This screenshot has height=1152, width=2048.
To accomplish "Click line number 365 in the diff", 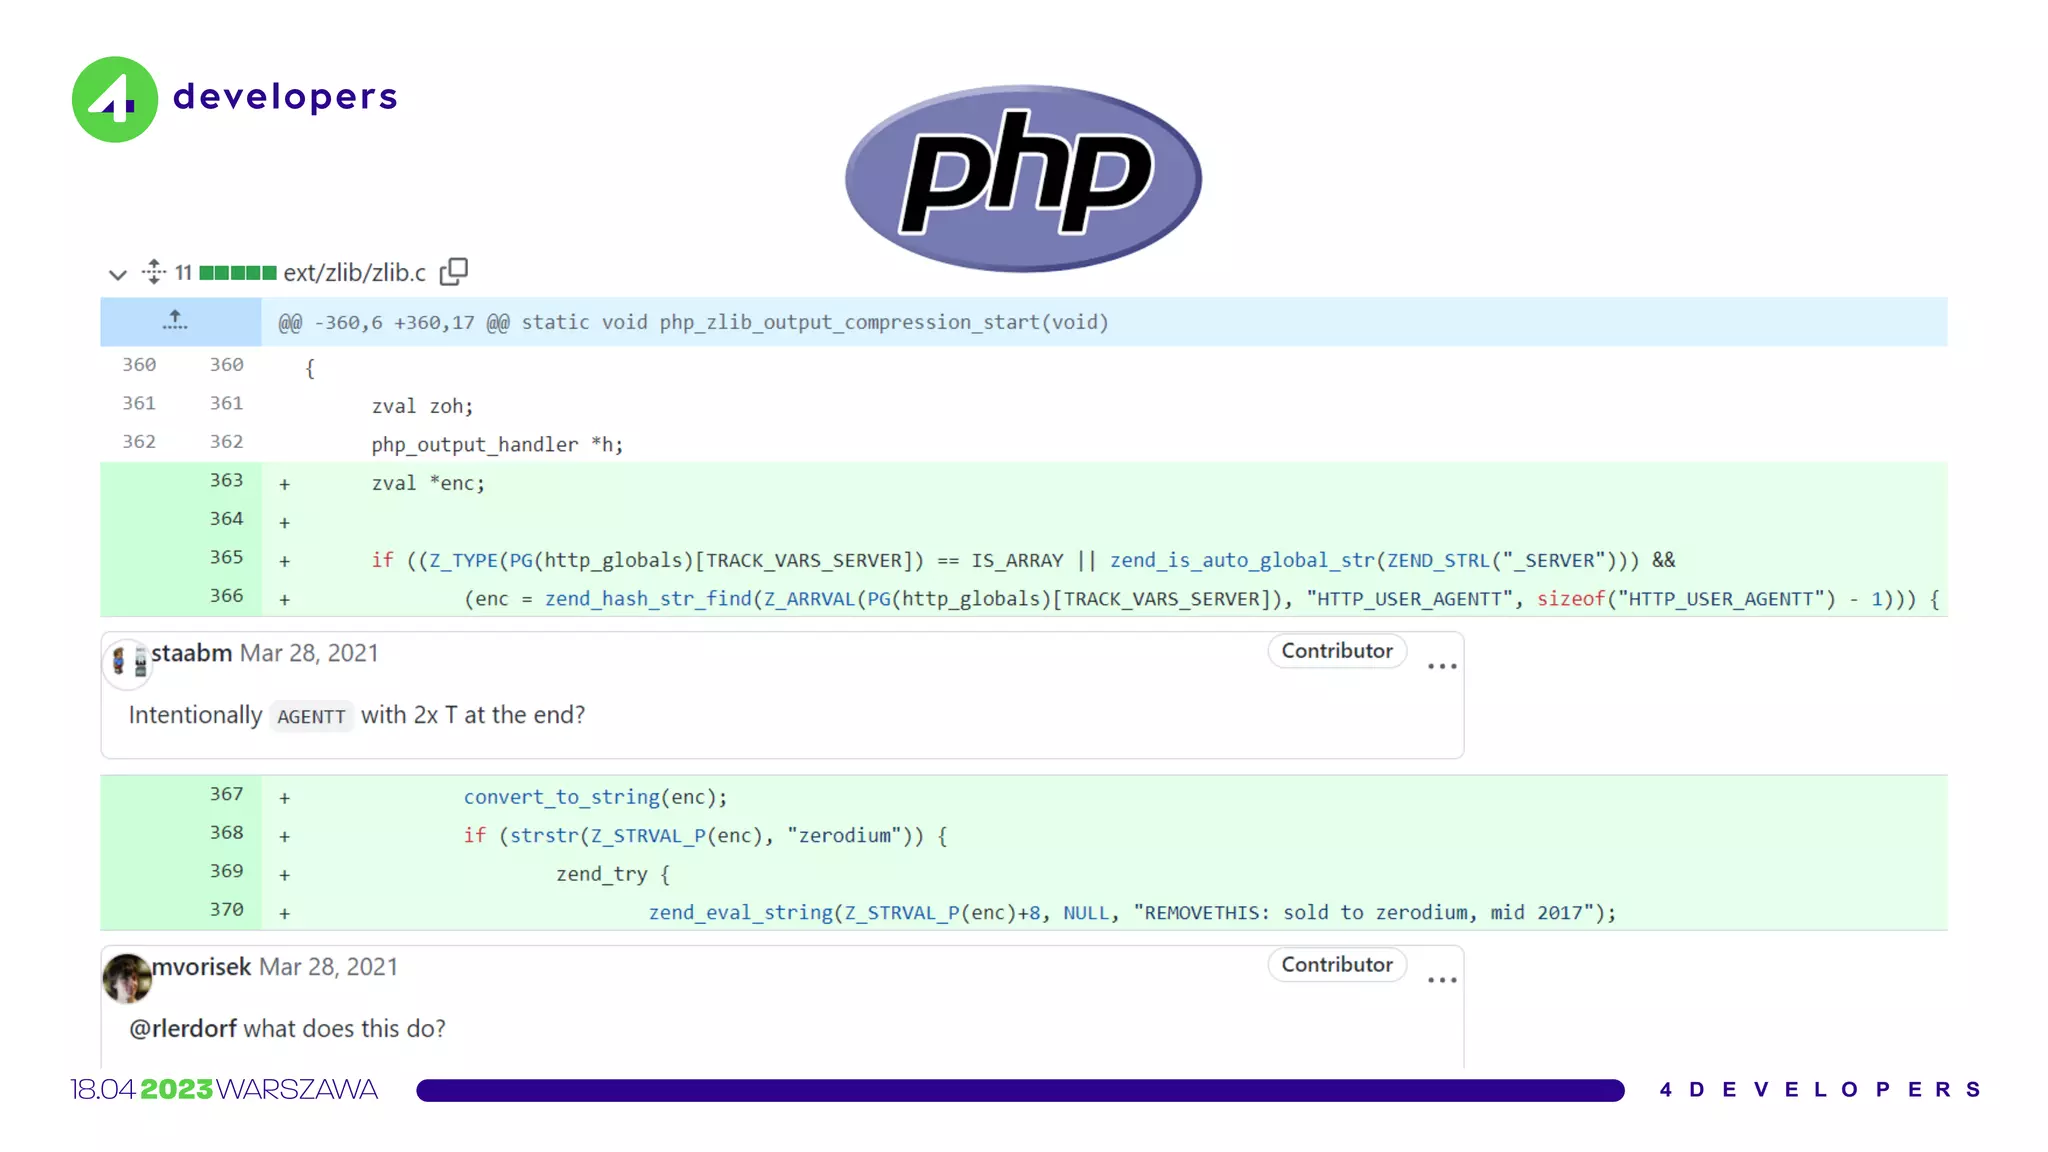I will 226,557.
